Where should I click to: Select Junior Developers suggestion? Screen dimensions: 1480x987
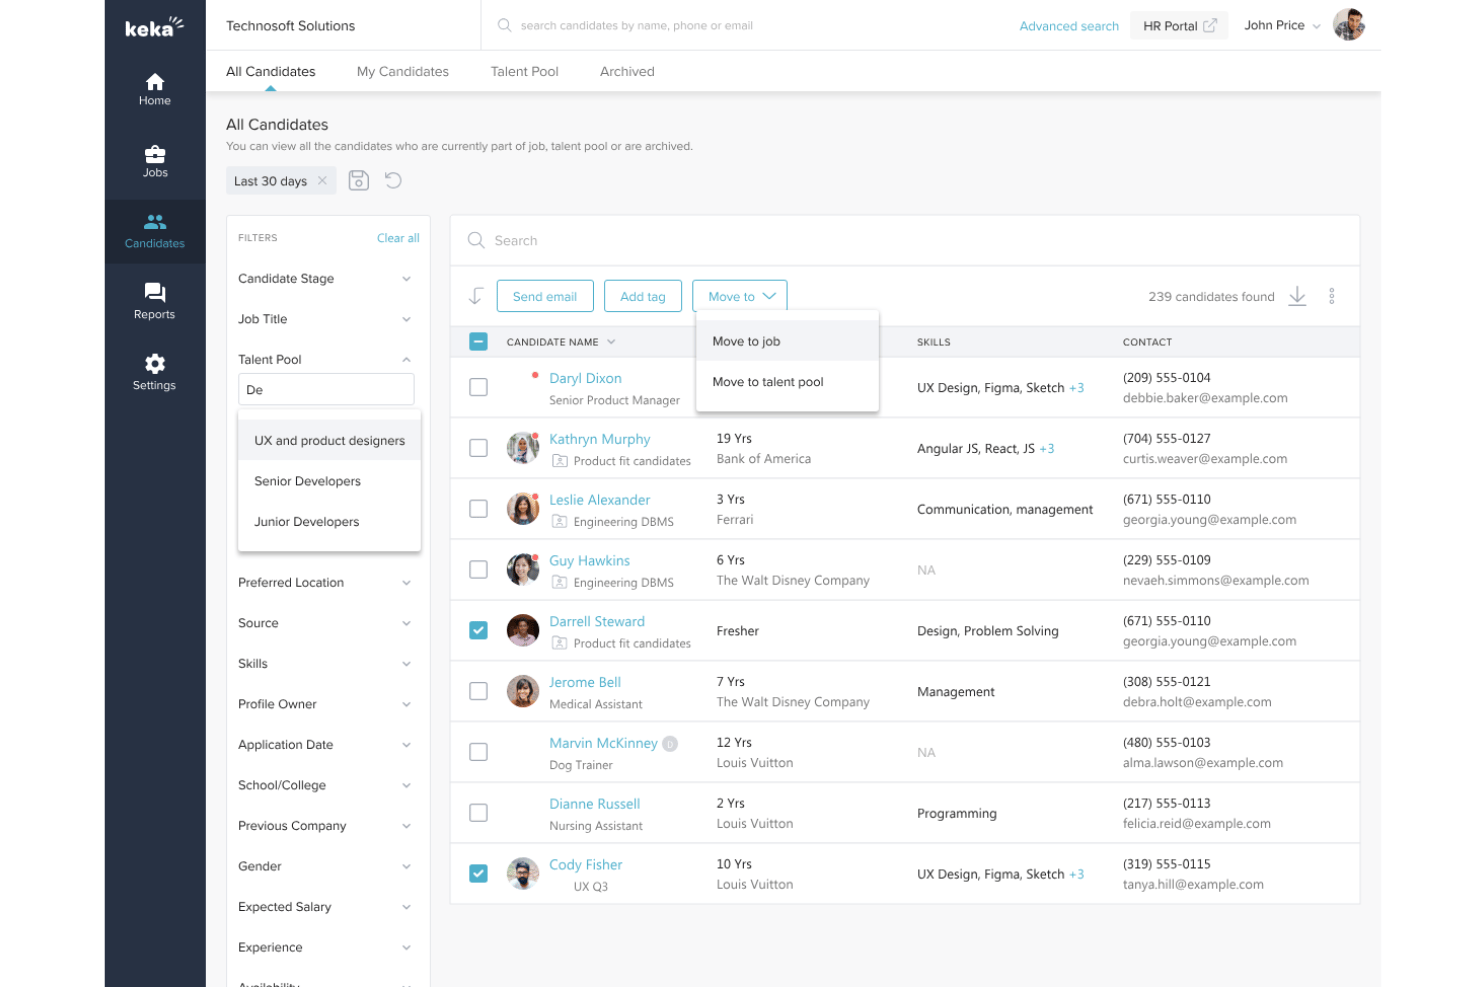pos(329,522)
